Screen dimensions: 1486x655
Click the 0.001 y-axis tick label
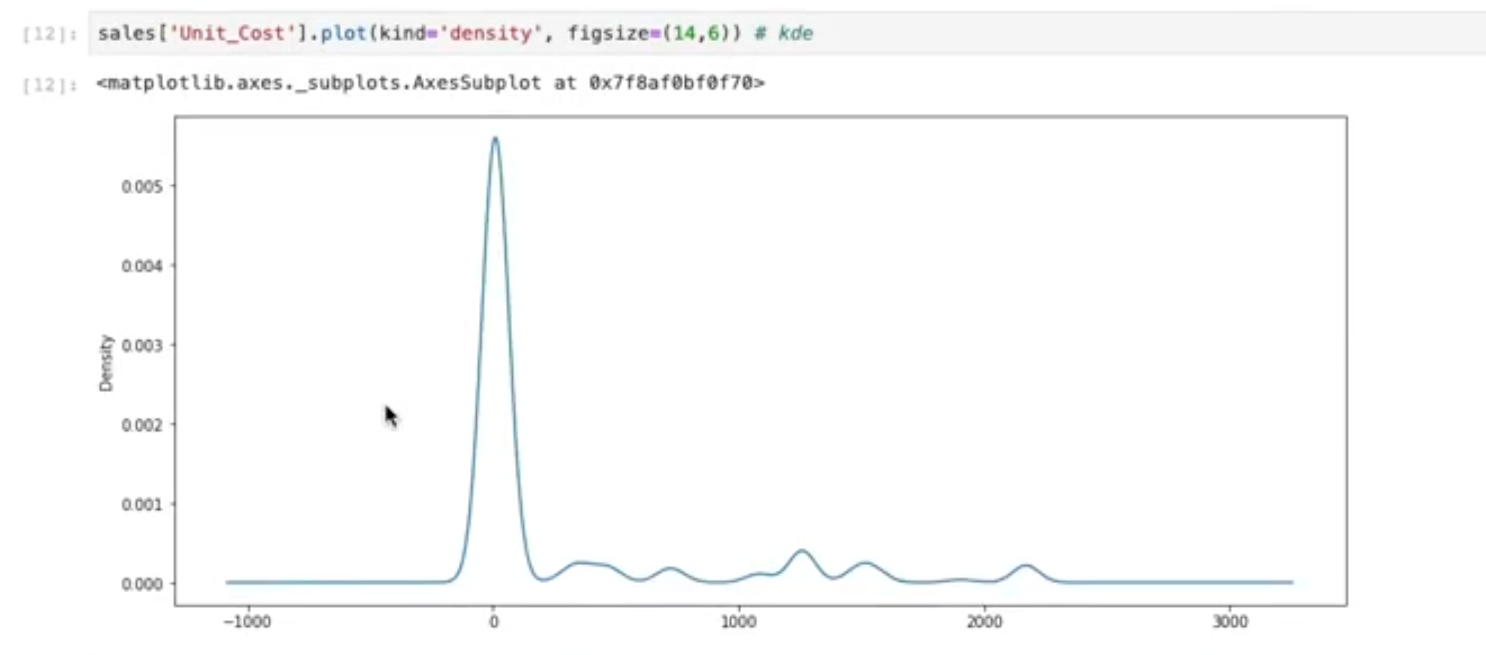click(x=142, y=504)
